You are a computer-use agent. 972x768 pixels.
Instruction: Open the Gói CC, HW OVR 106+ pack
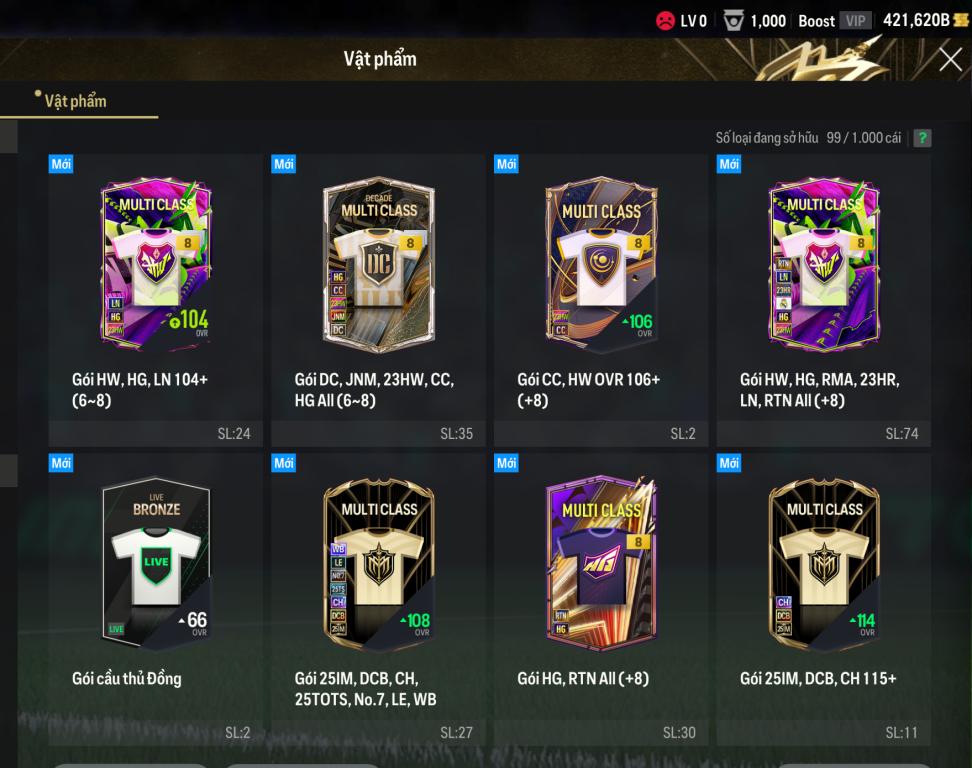pos(601,301)
